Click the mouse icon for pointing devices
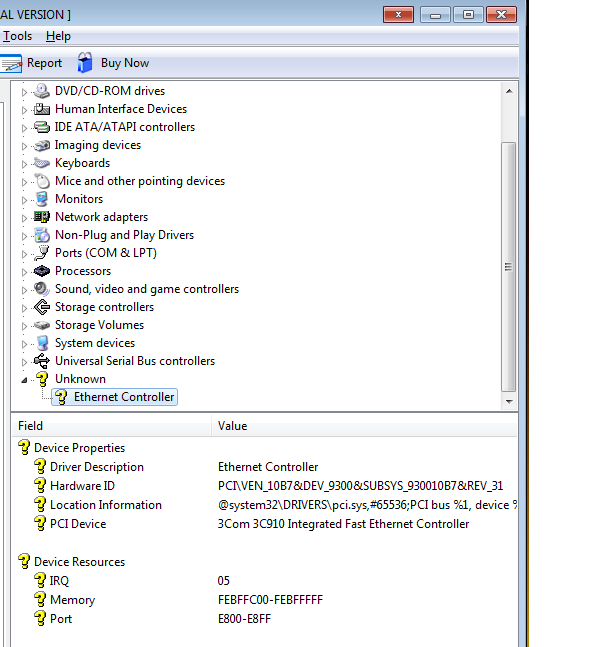This screenshot has width=614, height=647. click(42, 181)
